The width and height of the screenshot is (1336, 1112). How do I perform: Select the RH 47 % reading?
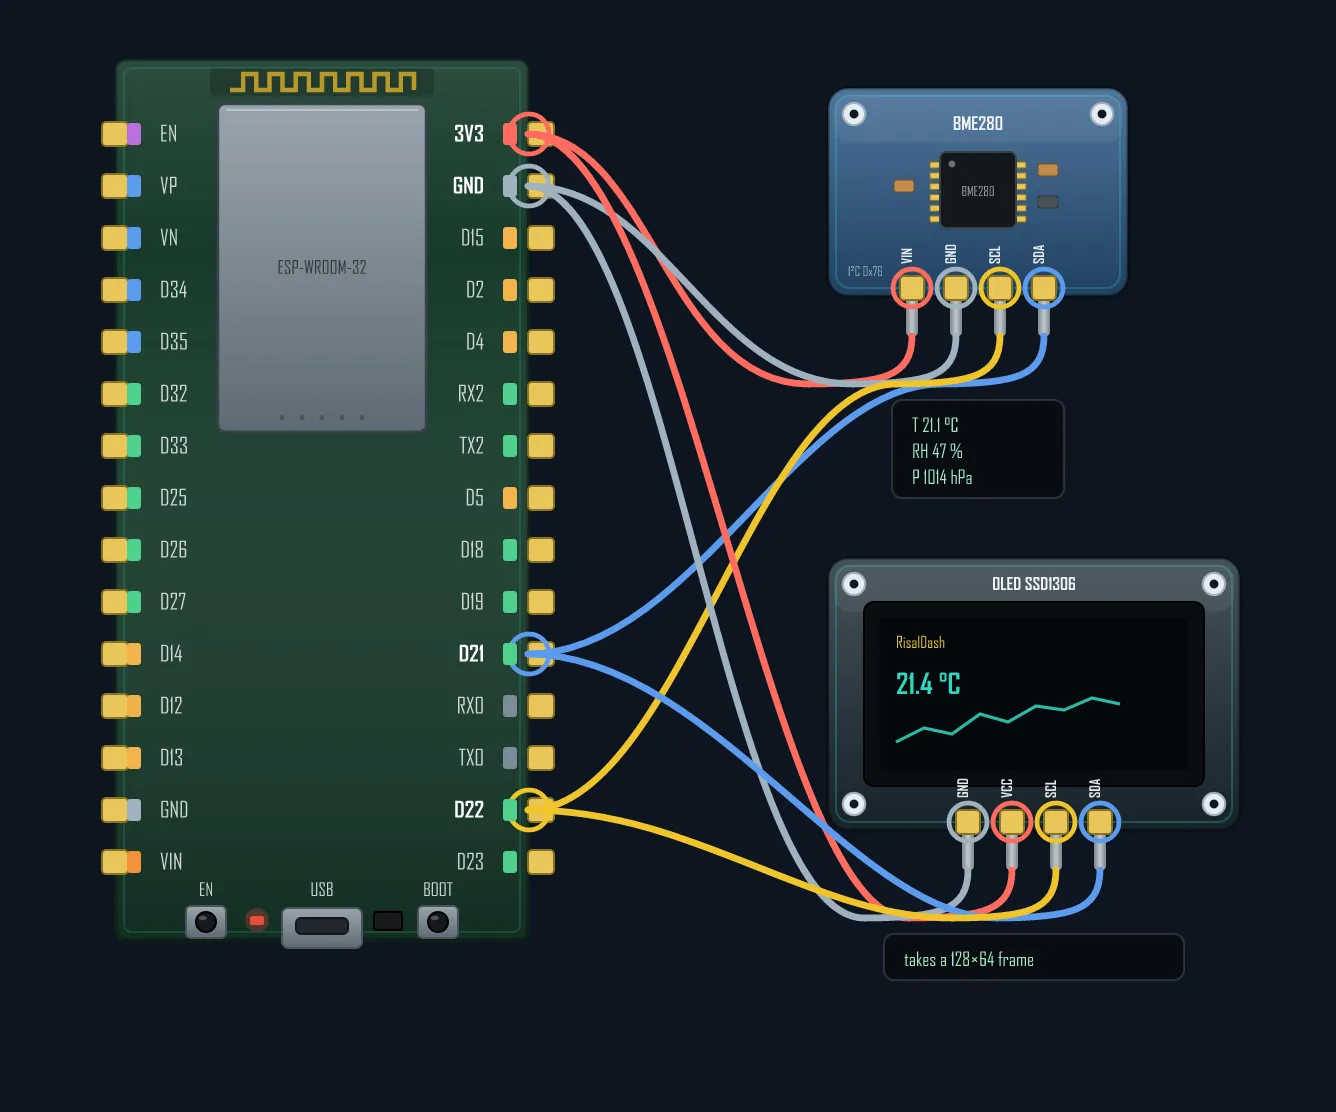[x=937, y=451]
